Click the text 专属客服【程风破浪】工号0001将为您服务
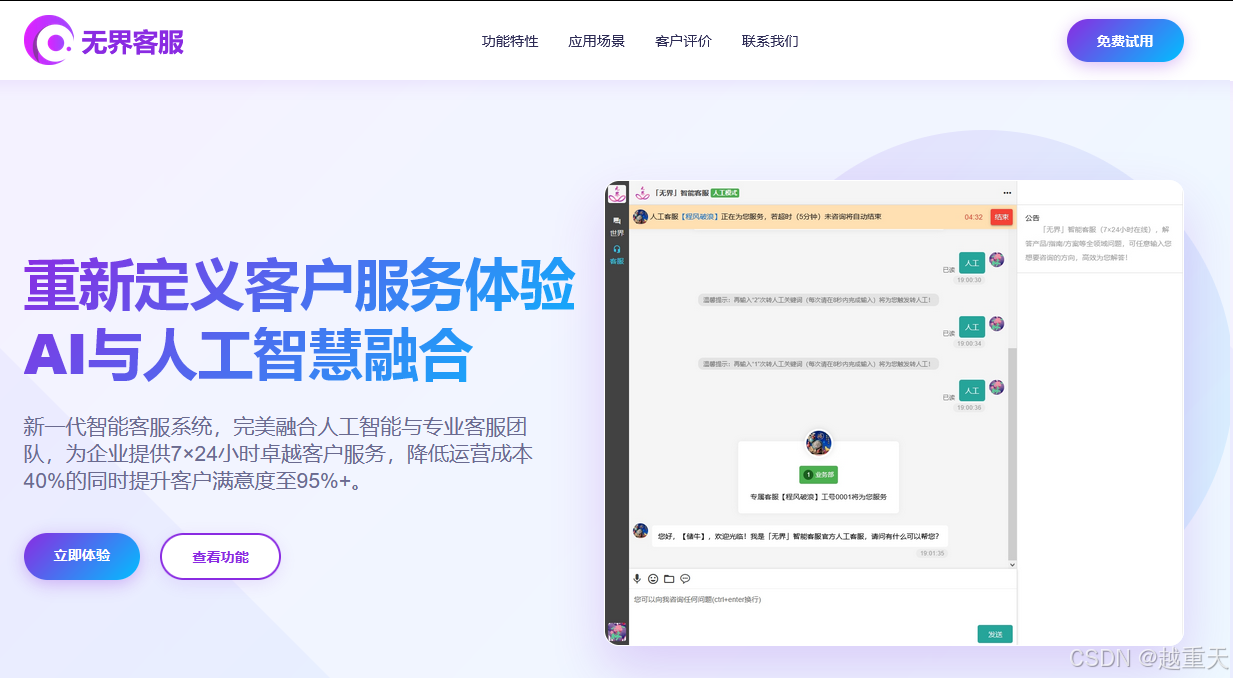 818,497
